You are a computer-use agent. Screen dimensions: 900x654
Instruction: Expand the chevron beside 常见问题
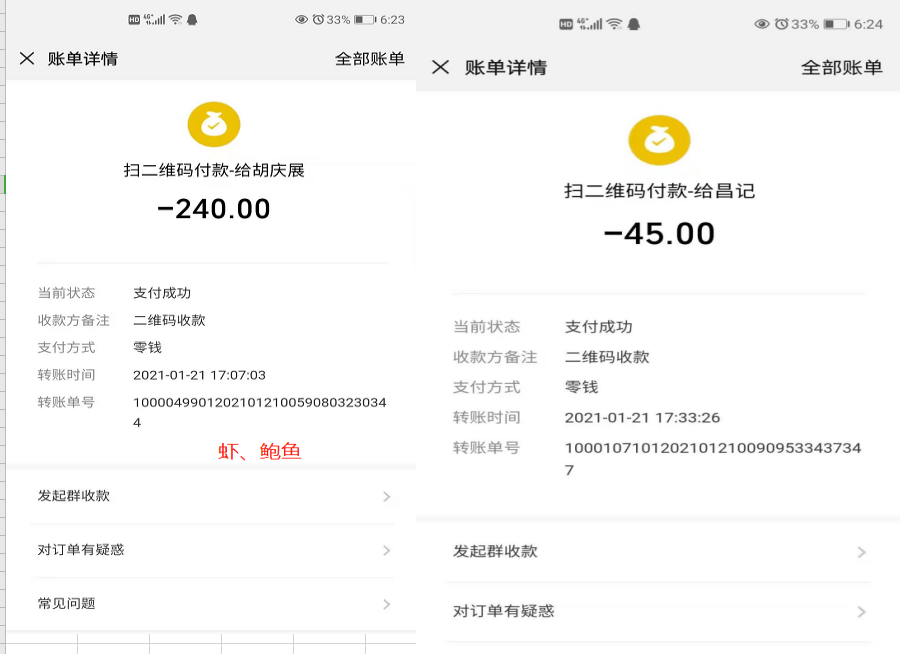pyautogui.click(x=386, y=604)
